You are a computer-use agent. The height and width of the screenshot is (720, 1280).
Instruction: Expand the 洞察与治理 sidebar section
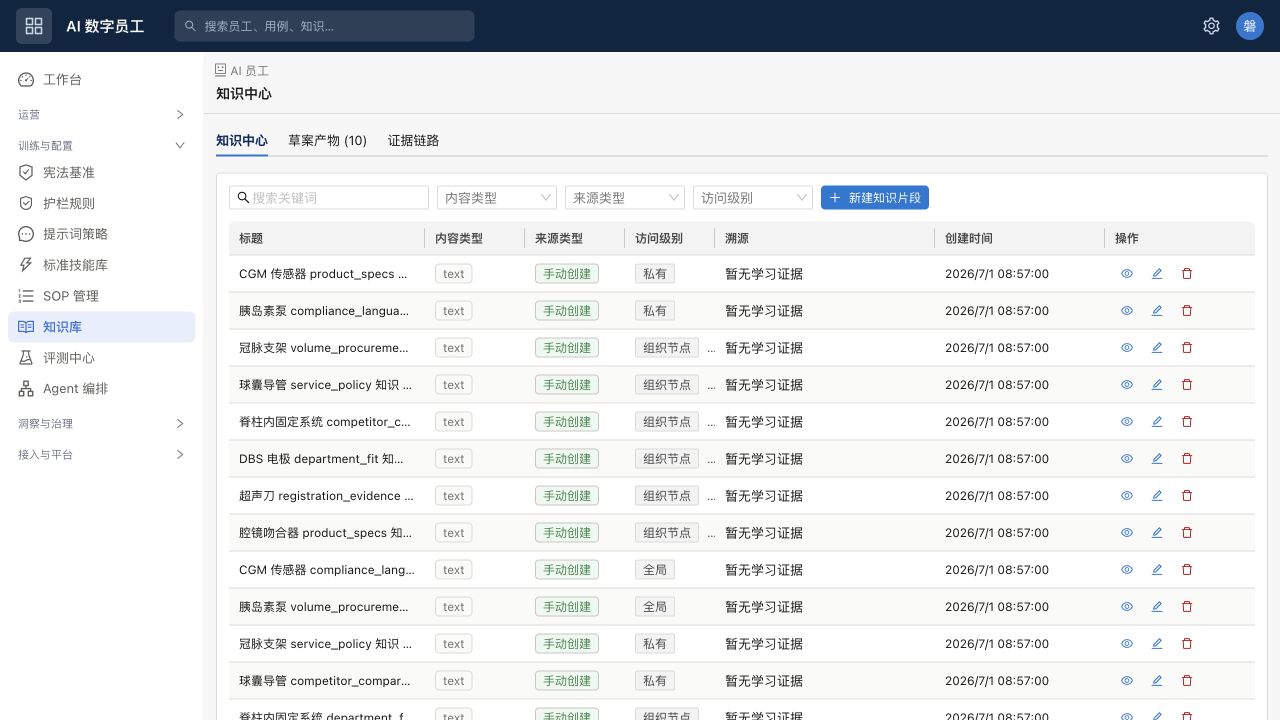pos(101,423)
